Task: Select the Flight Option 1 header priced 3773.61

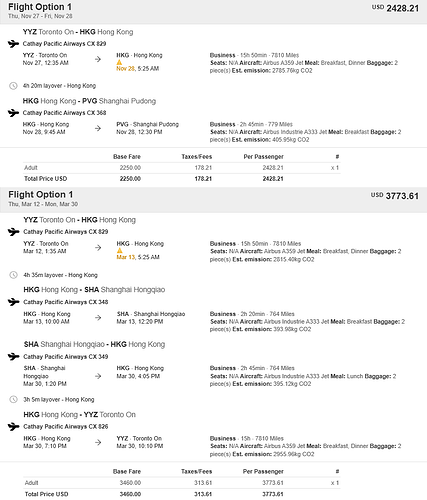Action: [213, 200]
